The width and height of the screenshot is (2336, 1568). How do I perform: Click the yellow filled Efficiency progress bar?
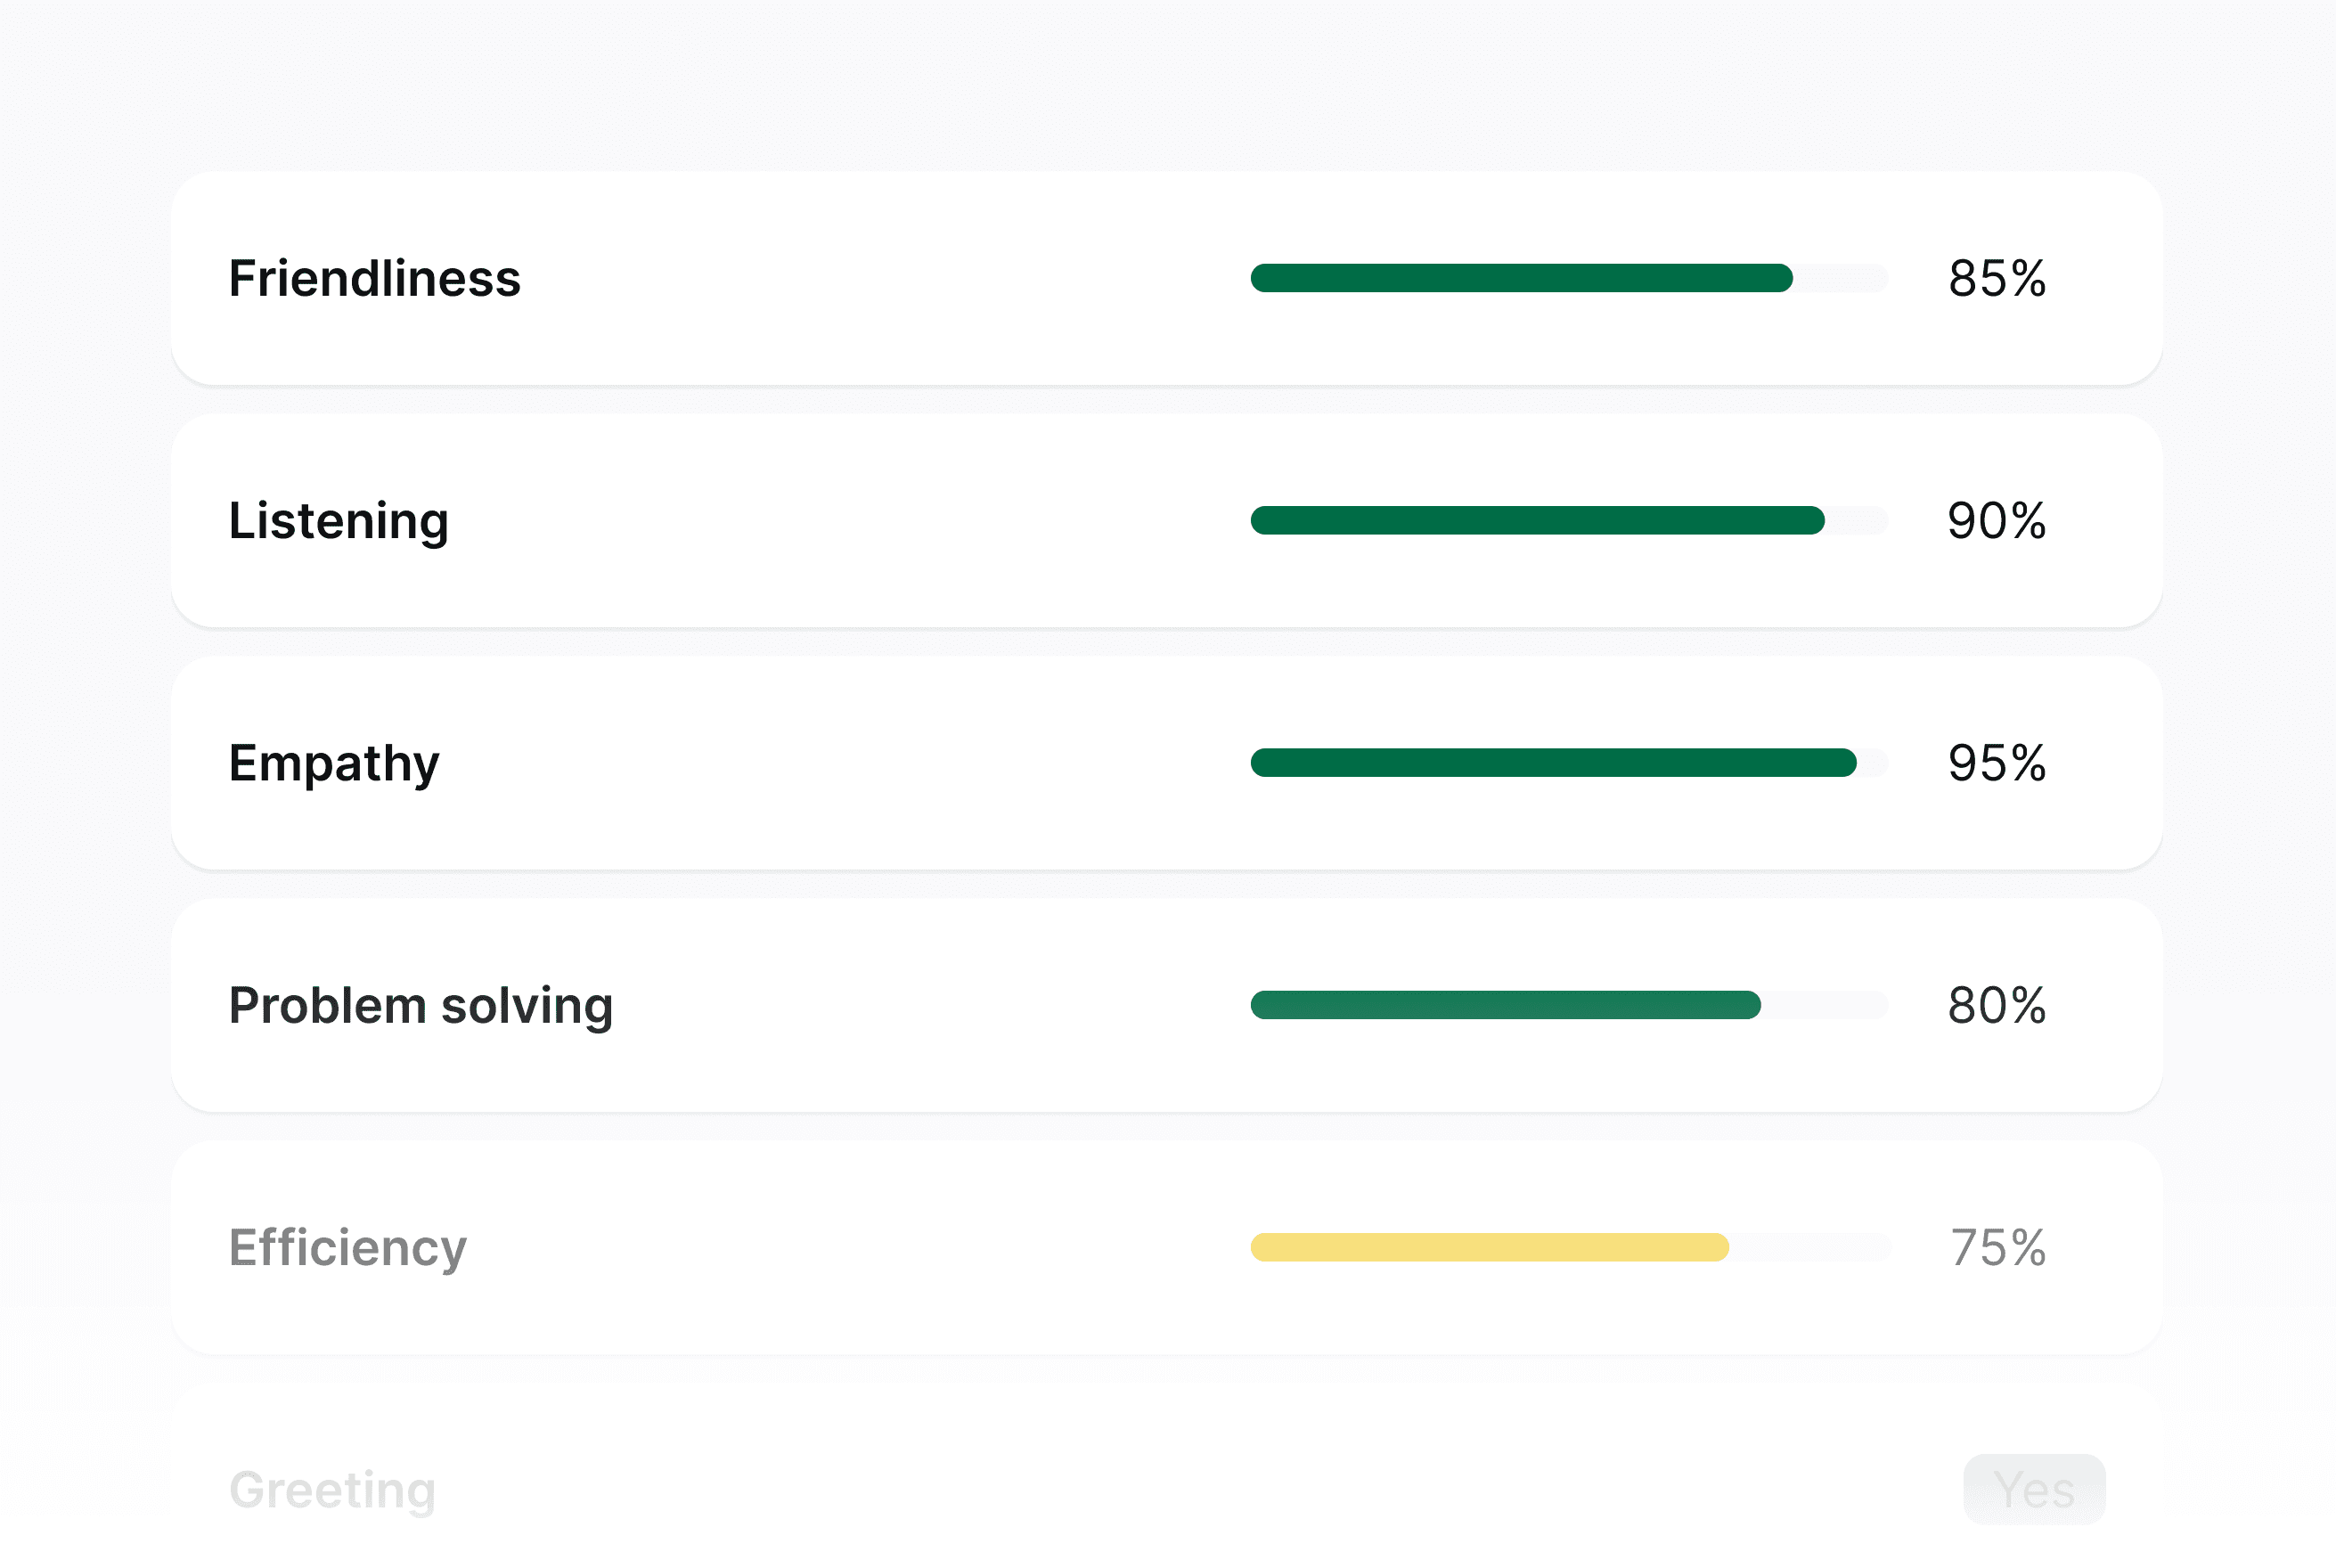(1488, 1247)
